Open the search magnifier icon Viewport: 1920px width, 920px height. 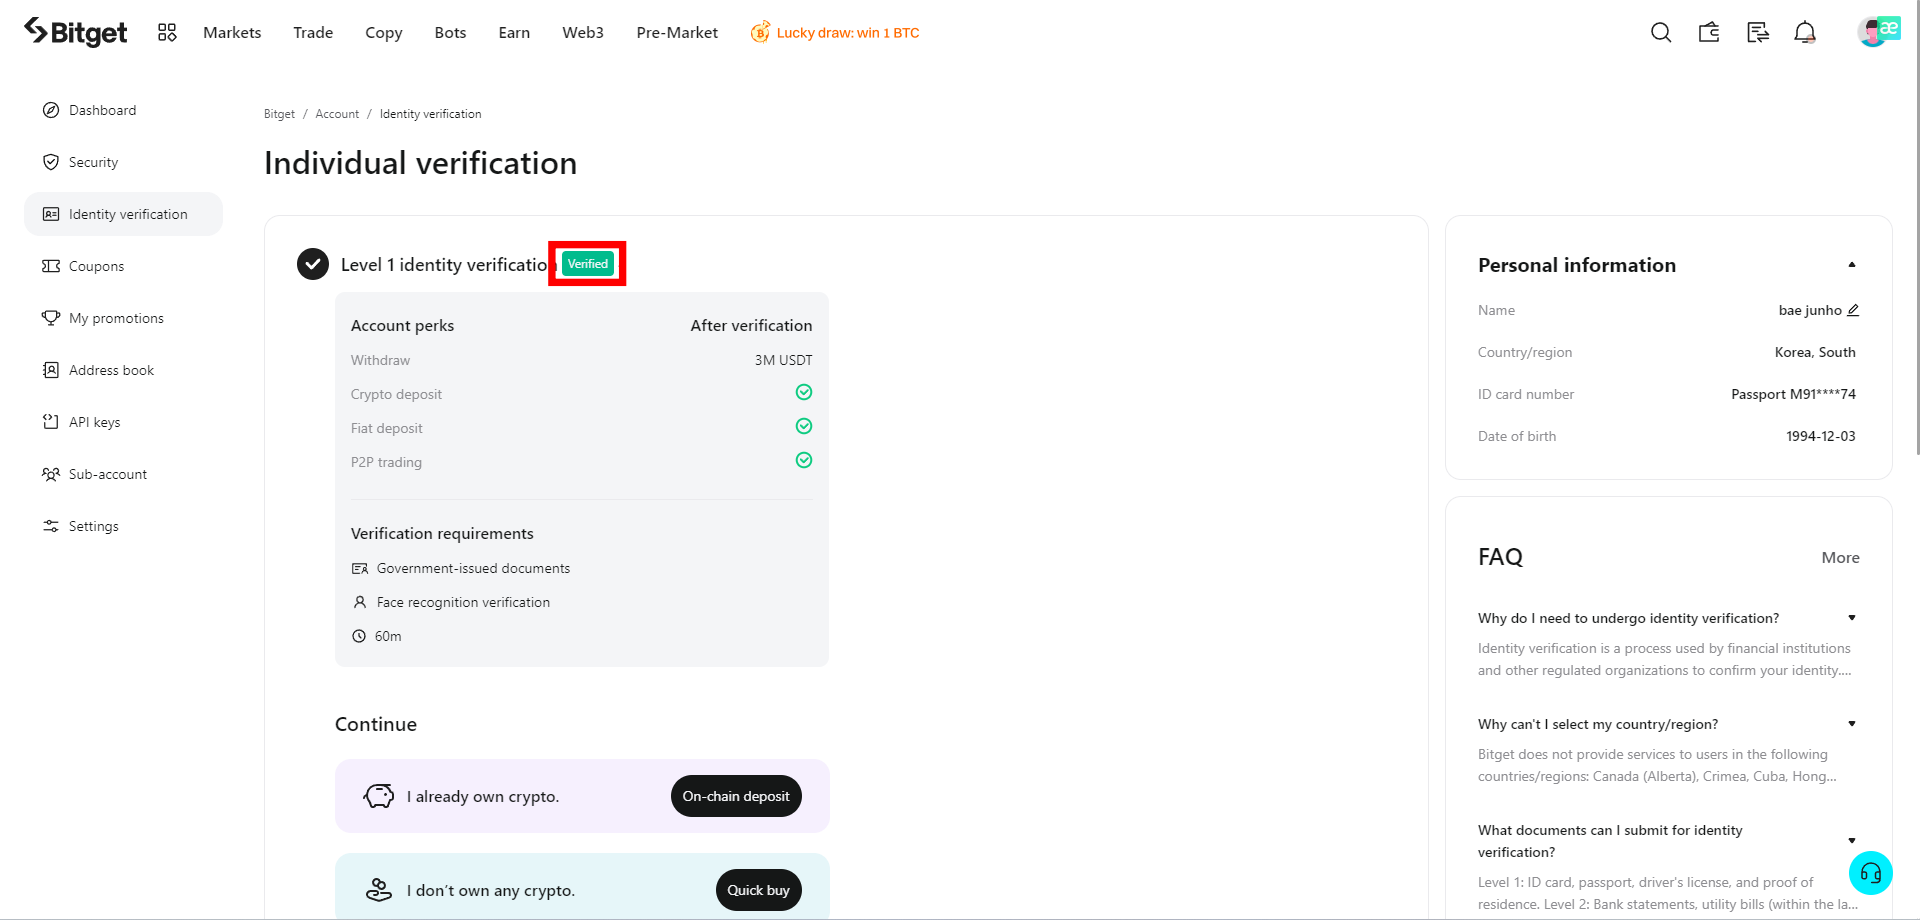click(x=1661, y=33)
